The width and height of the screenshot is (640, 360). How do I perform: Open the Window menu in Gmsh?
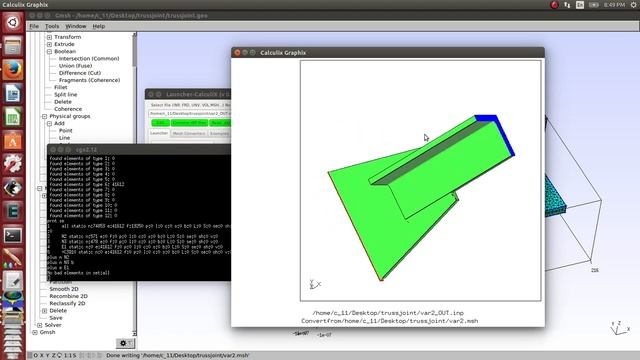pyautogui.click(x=76, y=26)
